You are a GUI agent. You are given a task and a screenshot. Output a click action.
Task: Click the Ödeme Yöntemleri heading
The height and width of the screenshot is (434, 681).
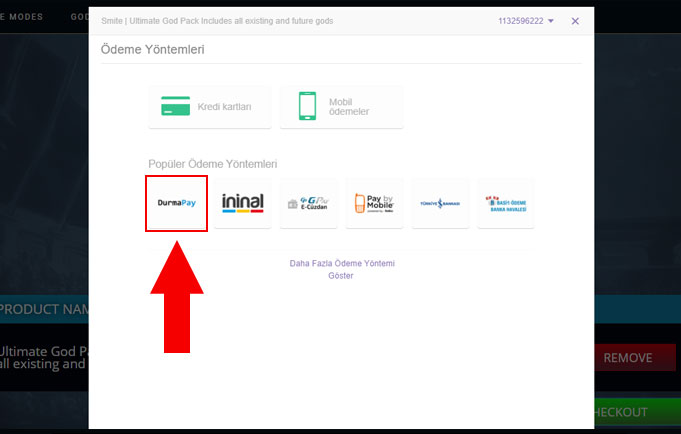153,49
